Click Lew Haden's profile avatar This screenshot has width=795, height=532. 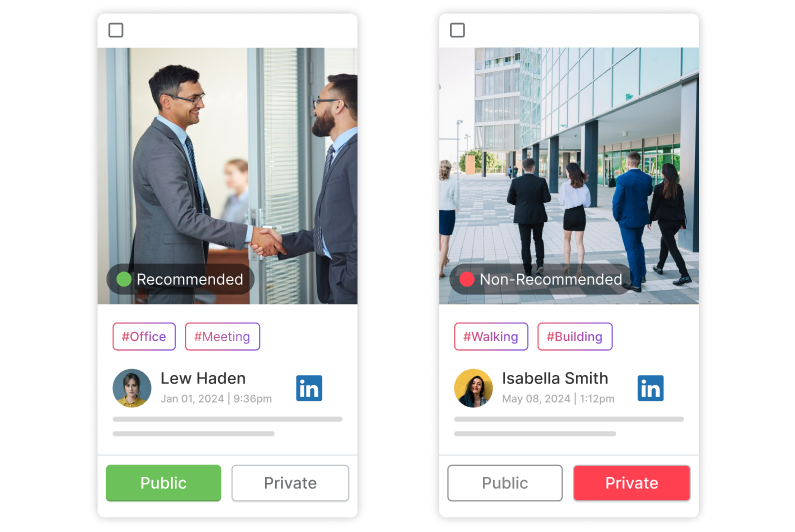(132, 388)
